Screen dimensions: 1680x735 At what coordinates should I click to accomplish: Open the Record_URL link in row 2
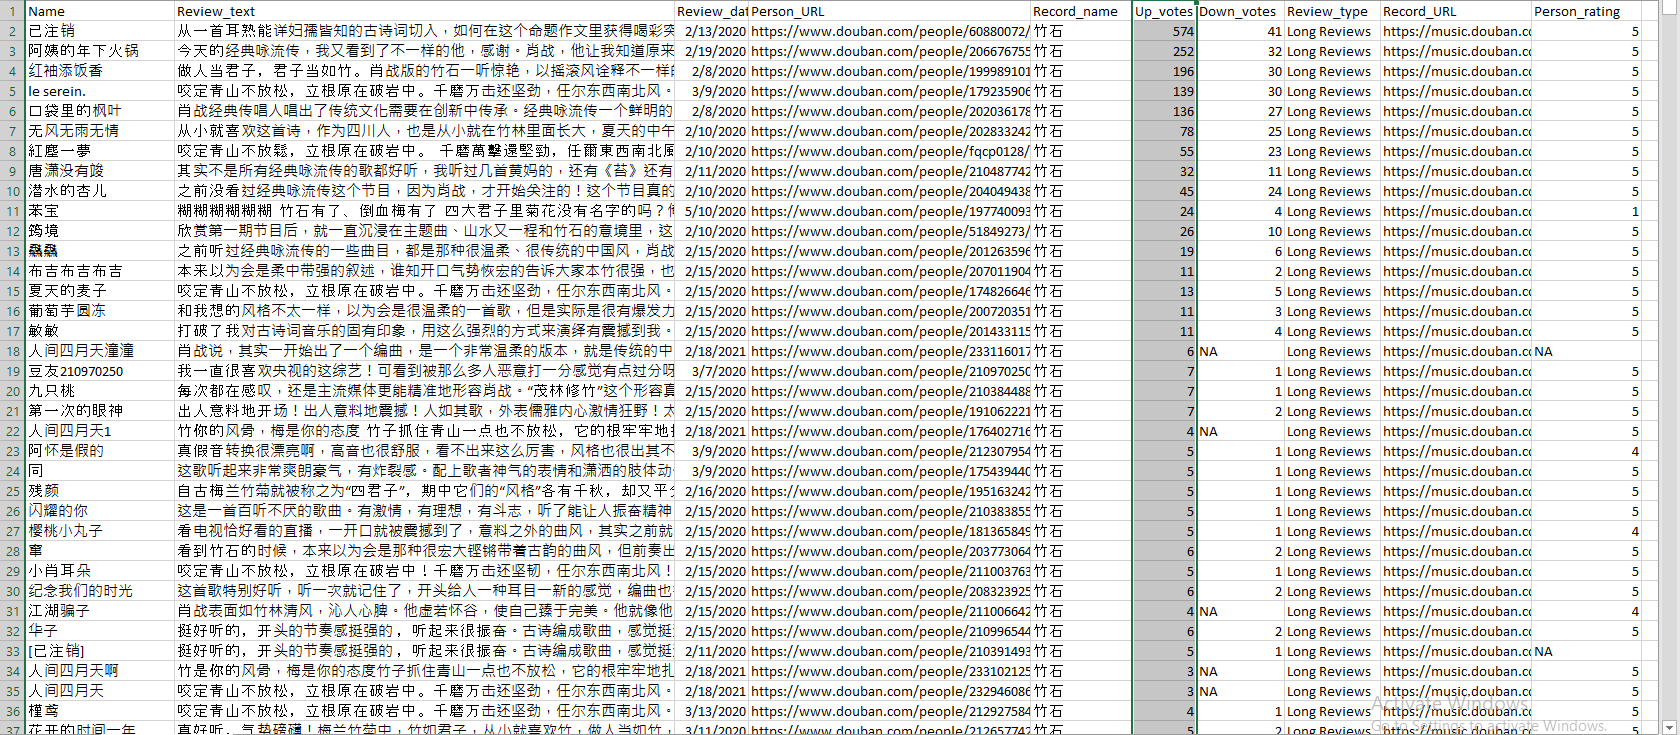pyautogui.click(x=1456, y=31)
